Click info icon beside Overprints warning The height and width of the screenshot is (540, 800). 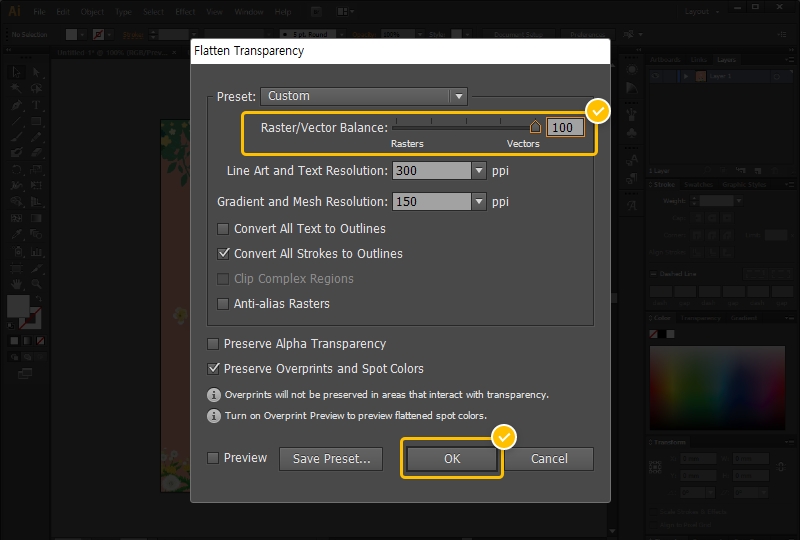pos(213,395)
